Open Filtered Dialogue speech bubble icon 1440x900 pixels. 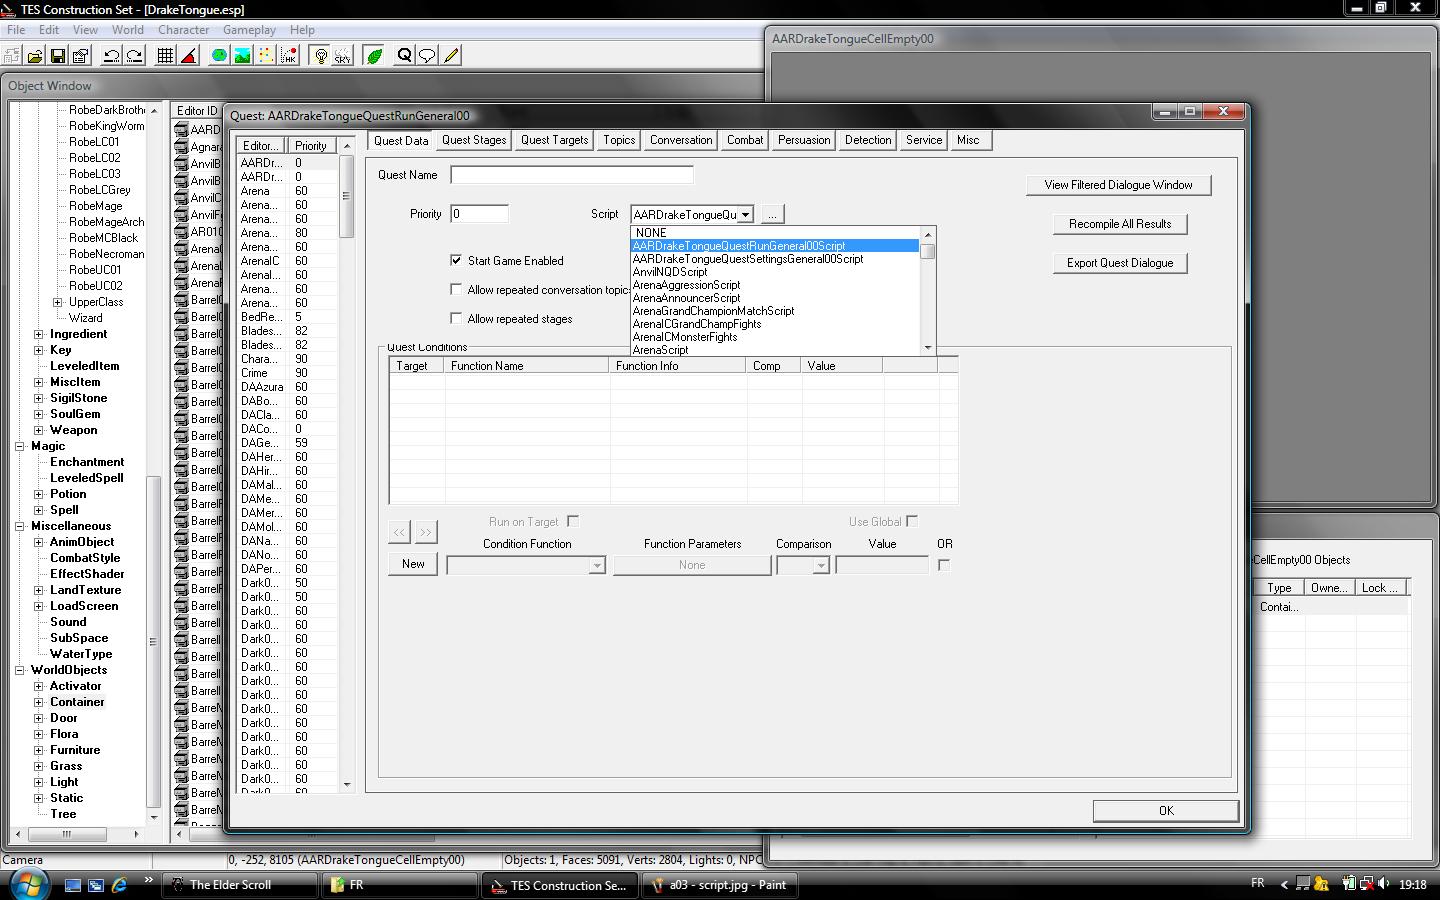[x=427, y=56]
